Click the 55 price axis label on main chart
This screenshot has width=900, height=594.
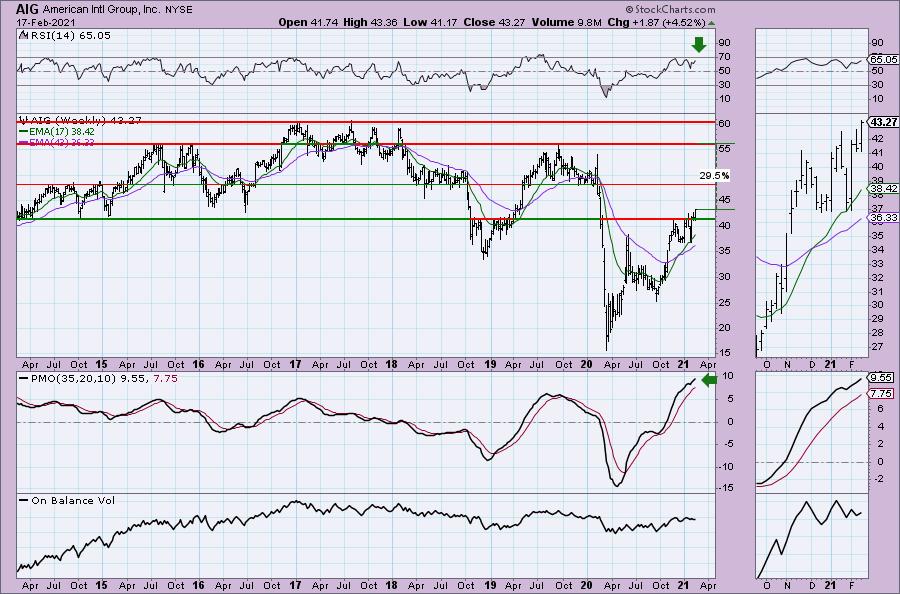[724, 149]
